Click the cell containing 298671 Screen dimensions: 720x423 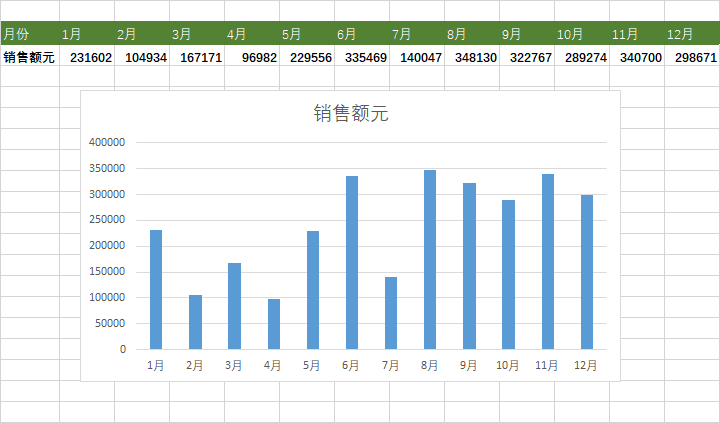point(692,57)
